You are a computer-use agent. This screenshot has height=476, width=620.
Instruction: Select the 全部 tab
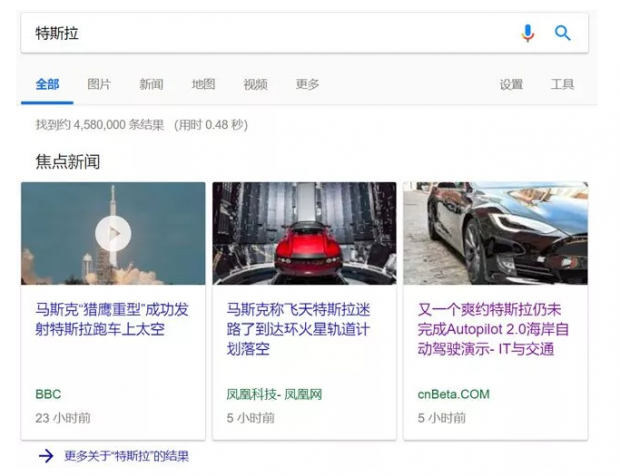pyautogui.click(x=47, y=84)
